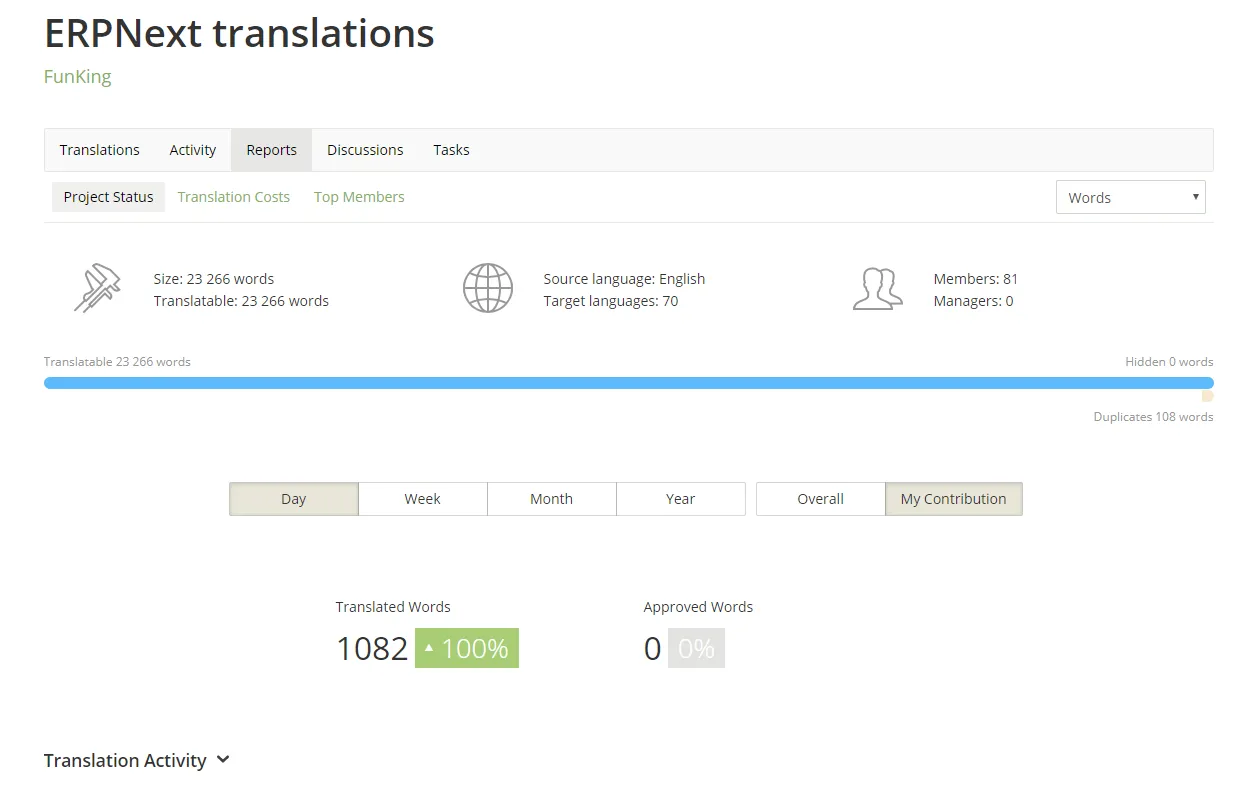Viewport: 1241px width, 794px height.
Task: Click Target languages: 70 text
Action: point(611,301)
